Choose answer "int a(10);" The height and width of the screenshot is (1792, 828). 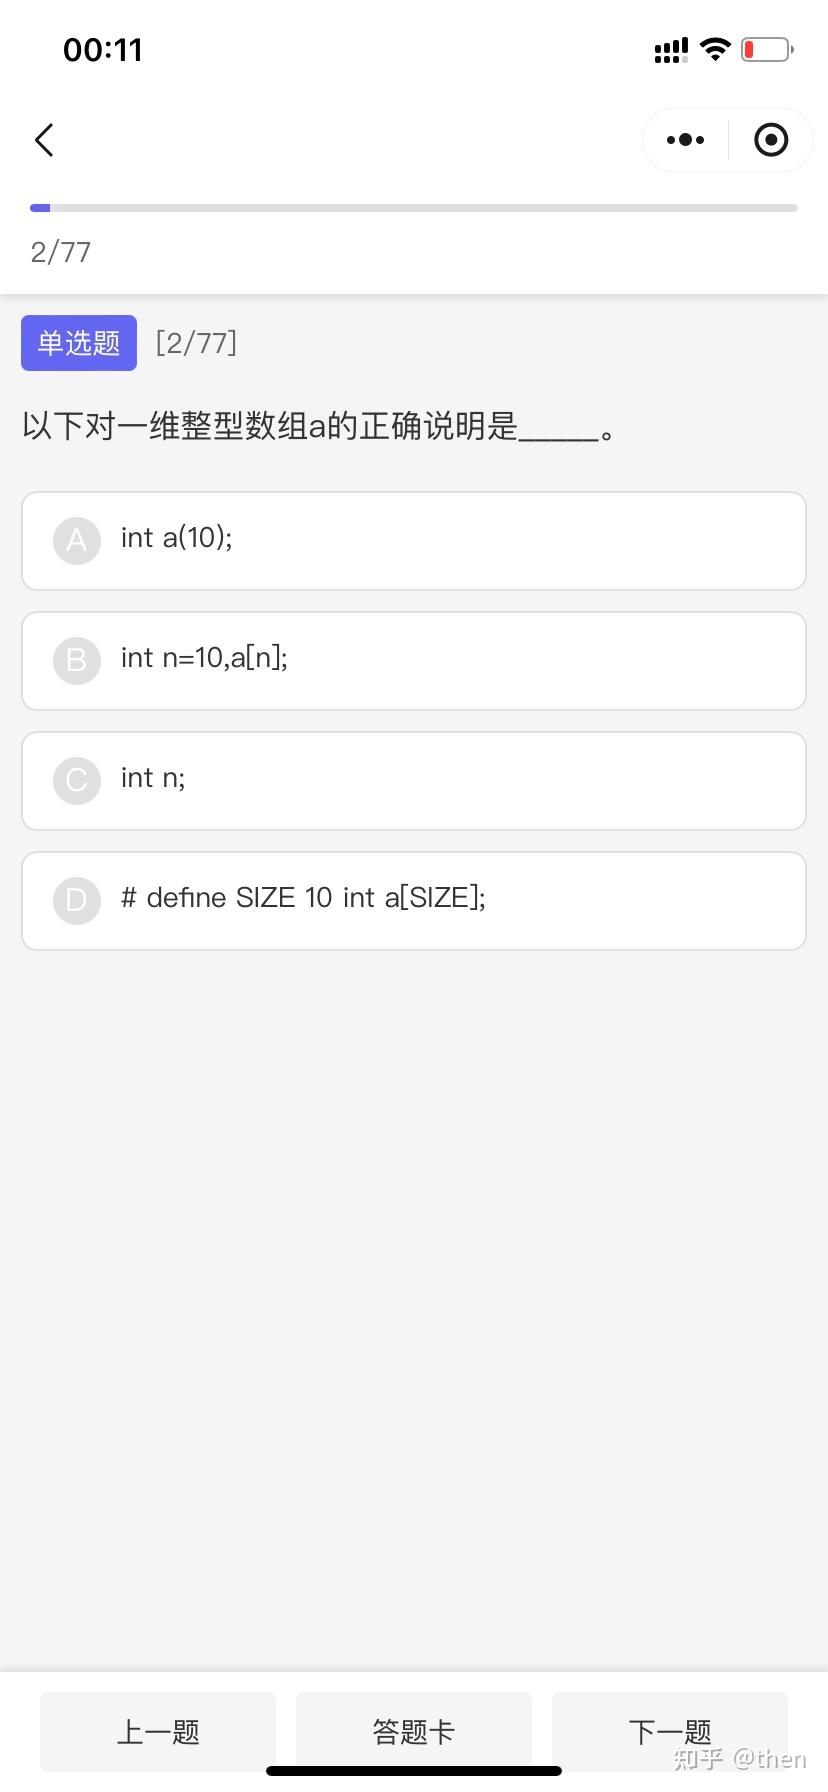[177, 539]
